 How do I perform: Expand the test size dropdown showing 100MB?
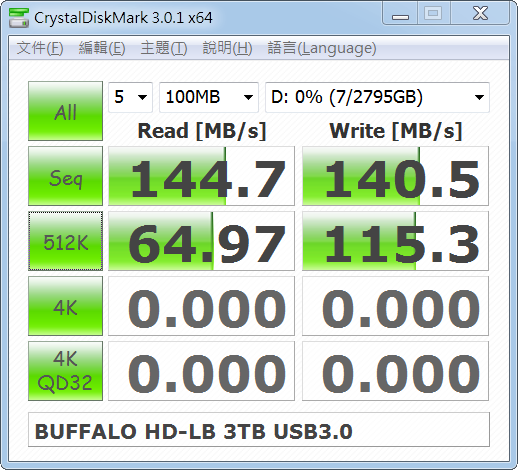(x=209, y=97)
